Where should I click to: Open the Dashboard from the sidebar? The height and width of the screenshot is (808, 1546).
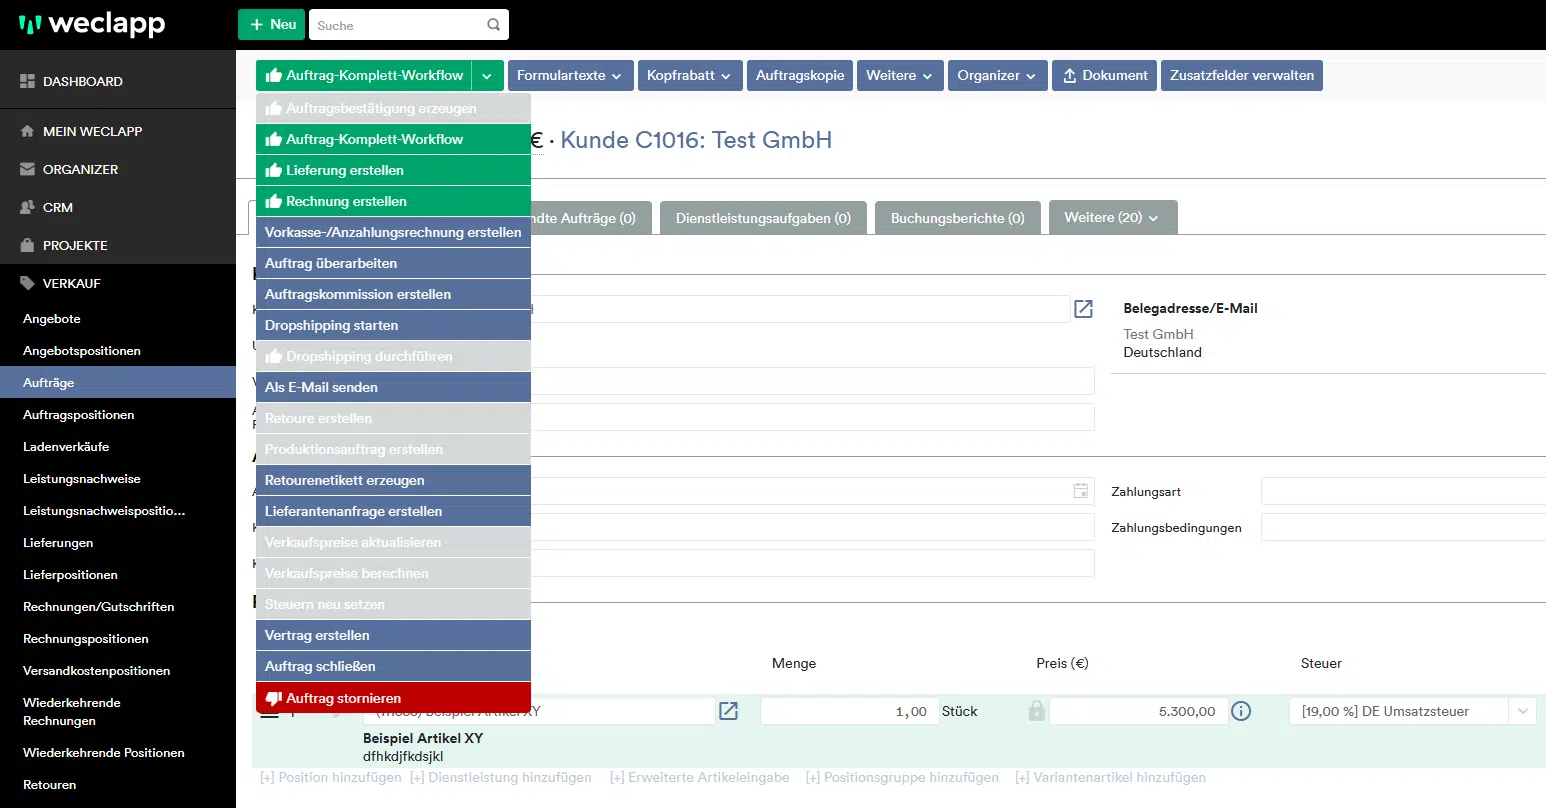click(82, 81)
